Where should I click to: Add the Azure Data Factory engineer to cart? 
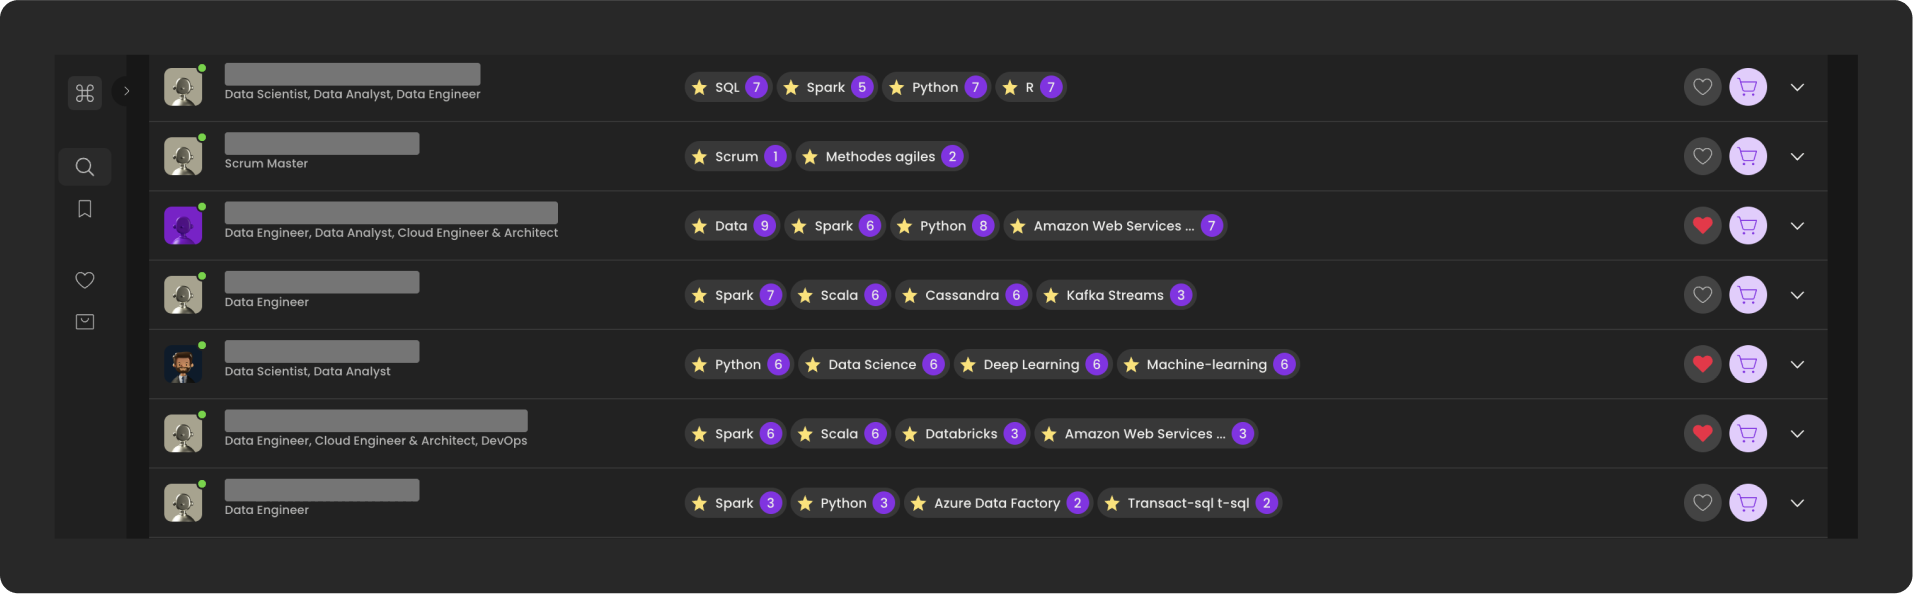click(1748, 503)
